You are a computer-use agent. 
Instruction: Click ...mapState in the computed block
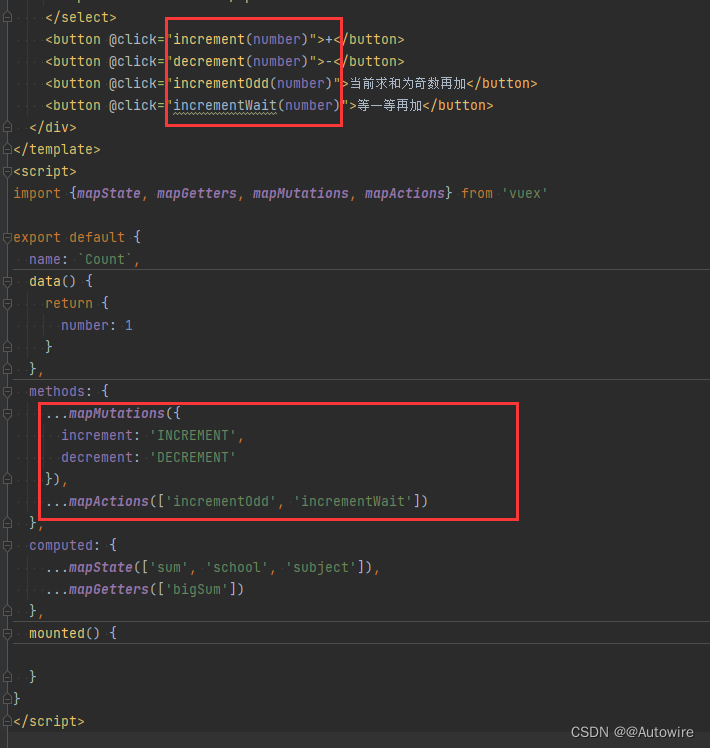89,567
